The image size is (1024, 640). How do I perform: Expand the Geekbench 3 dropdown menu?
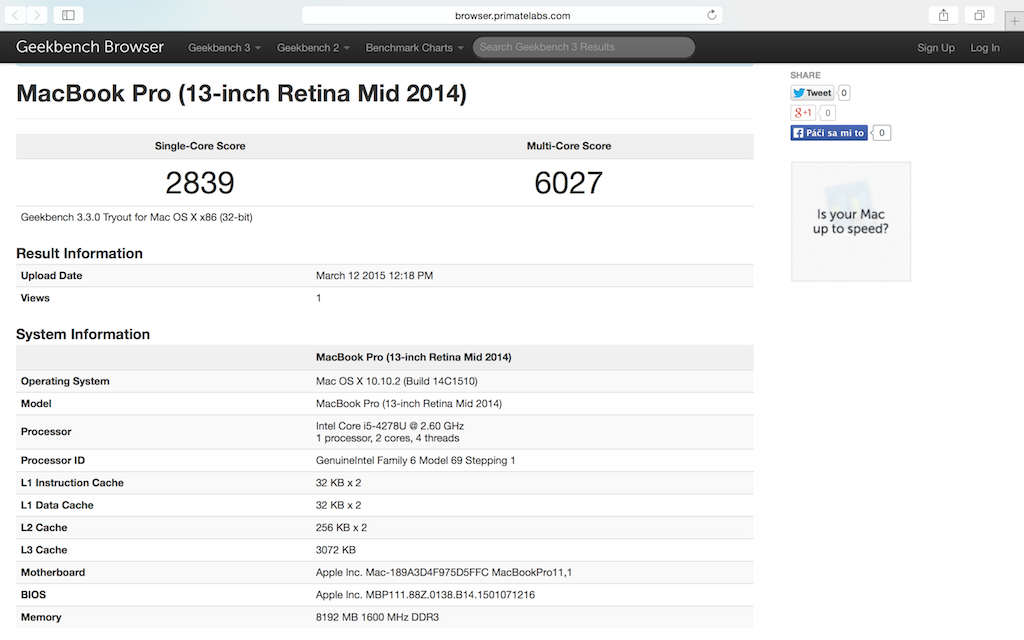(225, 48)
